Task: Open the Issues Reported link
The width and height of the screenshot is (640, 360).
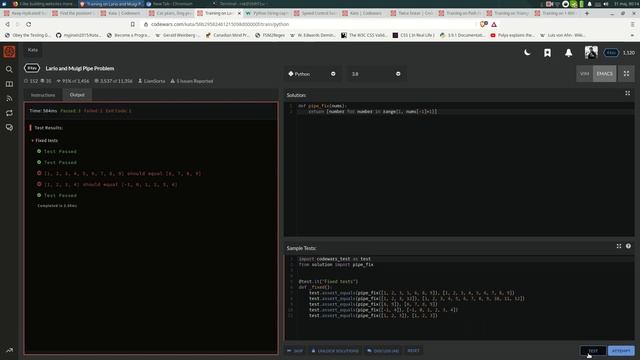Action: coord(192,81)
